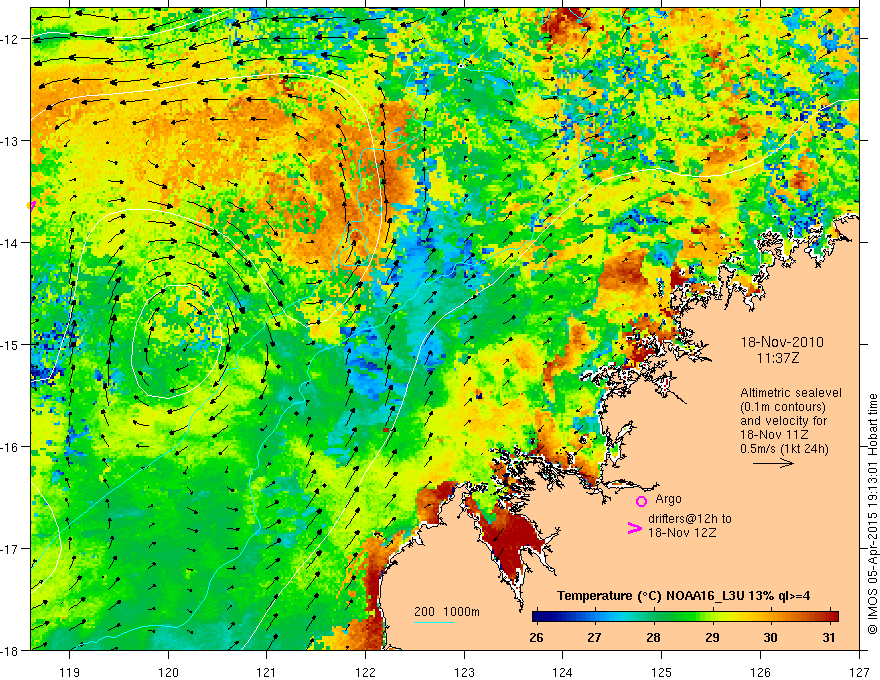The height and width of the screenshot is (680, 880).
Task: Click the '0.5m/s (1kt 24h)' label
Action: (x=785, y=448)
